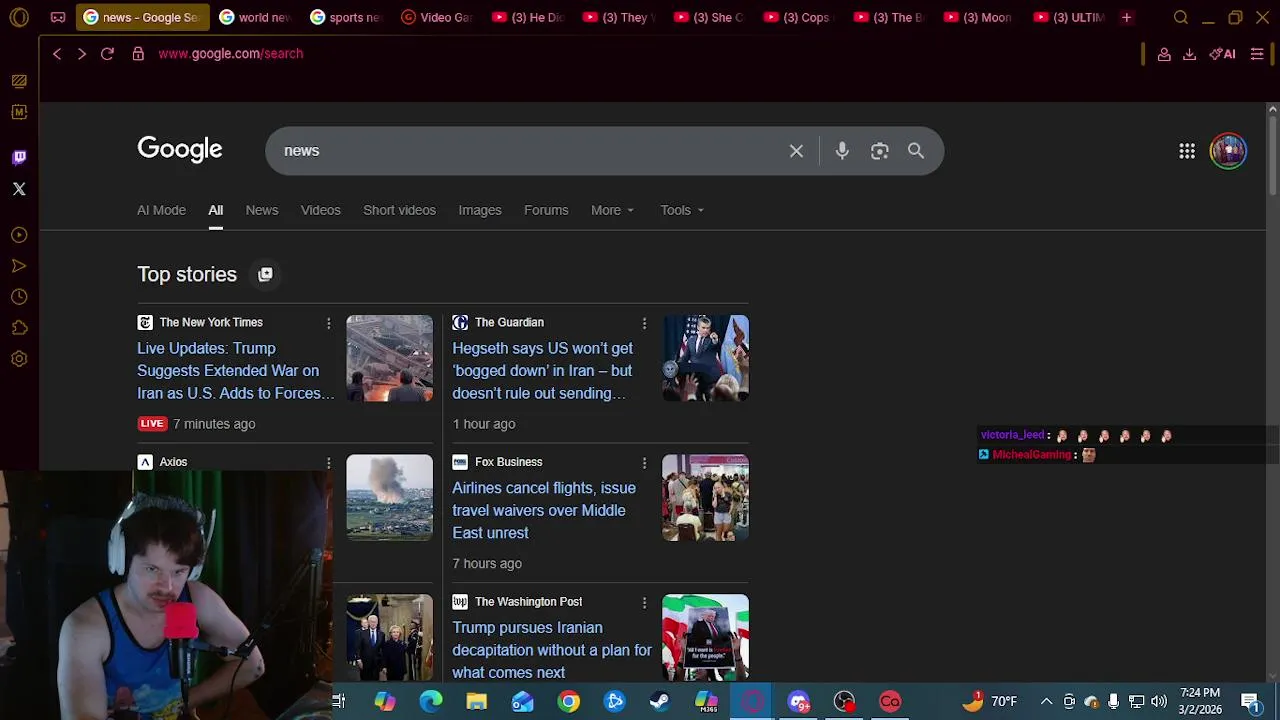Open the profile account icon in toolbar
1280x720 pixels.
coord(1164,54)
